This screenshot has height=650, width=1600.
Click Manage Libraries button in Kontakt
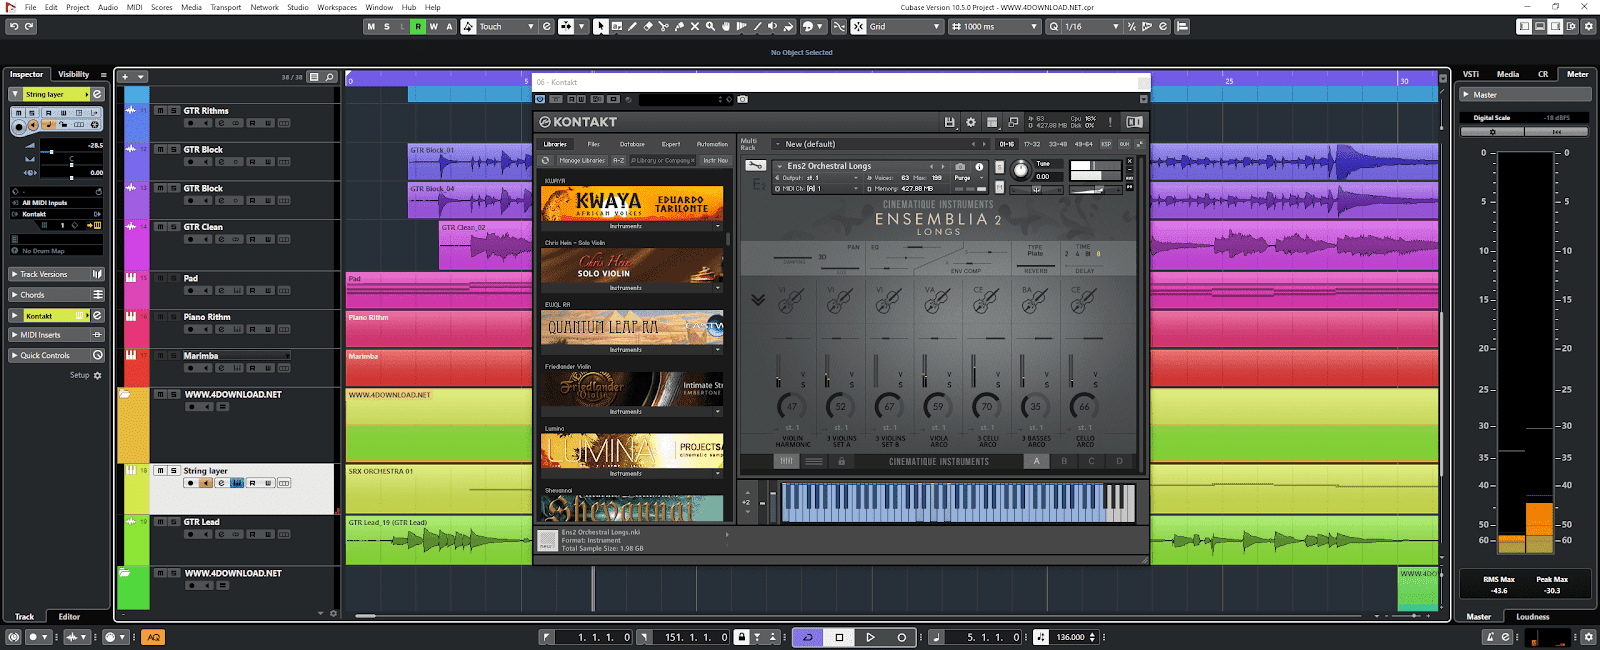tap(581, 160)
